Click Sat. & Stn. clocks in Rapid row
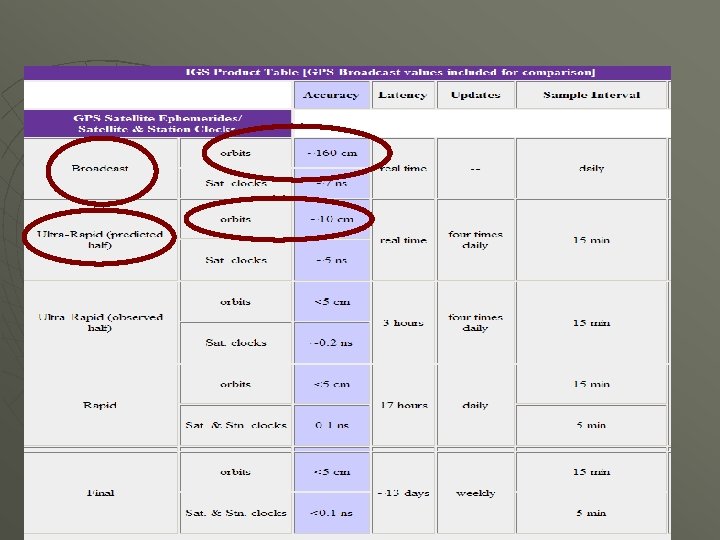The width and height of the screenshot is (720, 540). coord(236,426)
